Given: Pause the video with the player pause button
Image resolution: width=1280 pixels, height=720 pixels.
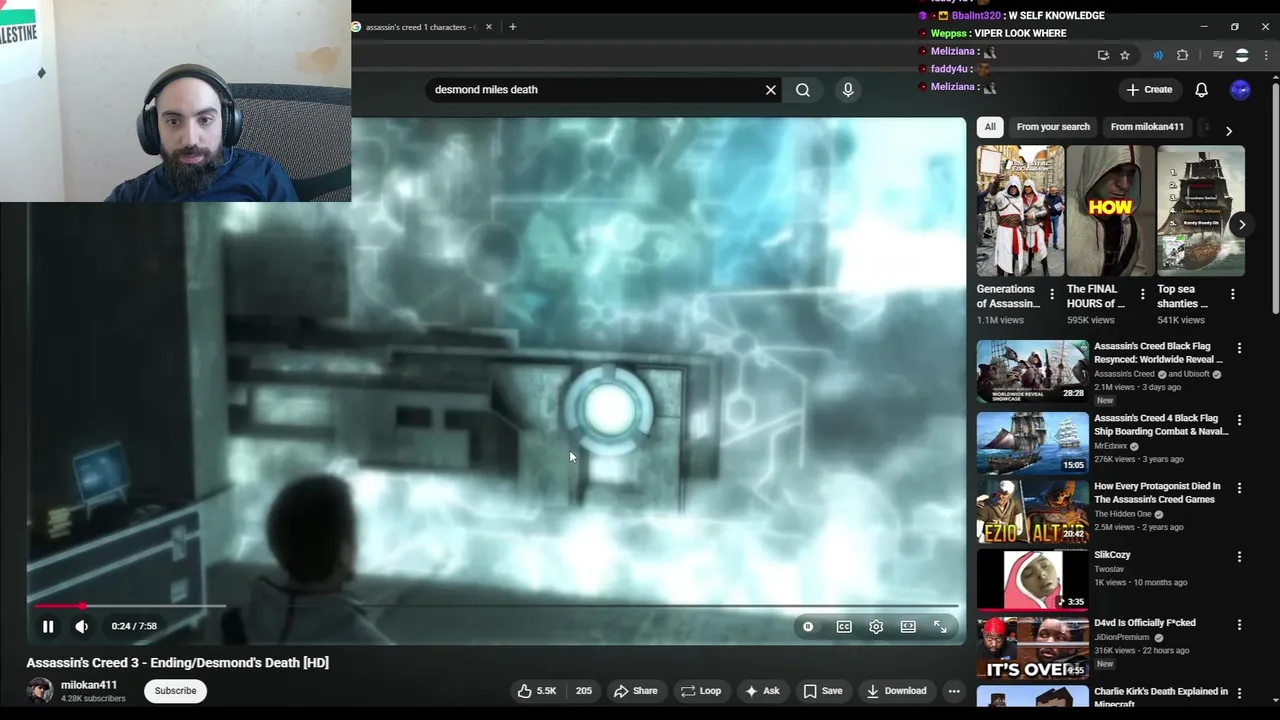Looking at the screenshot, I should point(47,626).
